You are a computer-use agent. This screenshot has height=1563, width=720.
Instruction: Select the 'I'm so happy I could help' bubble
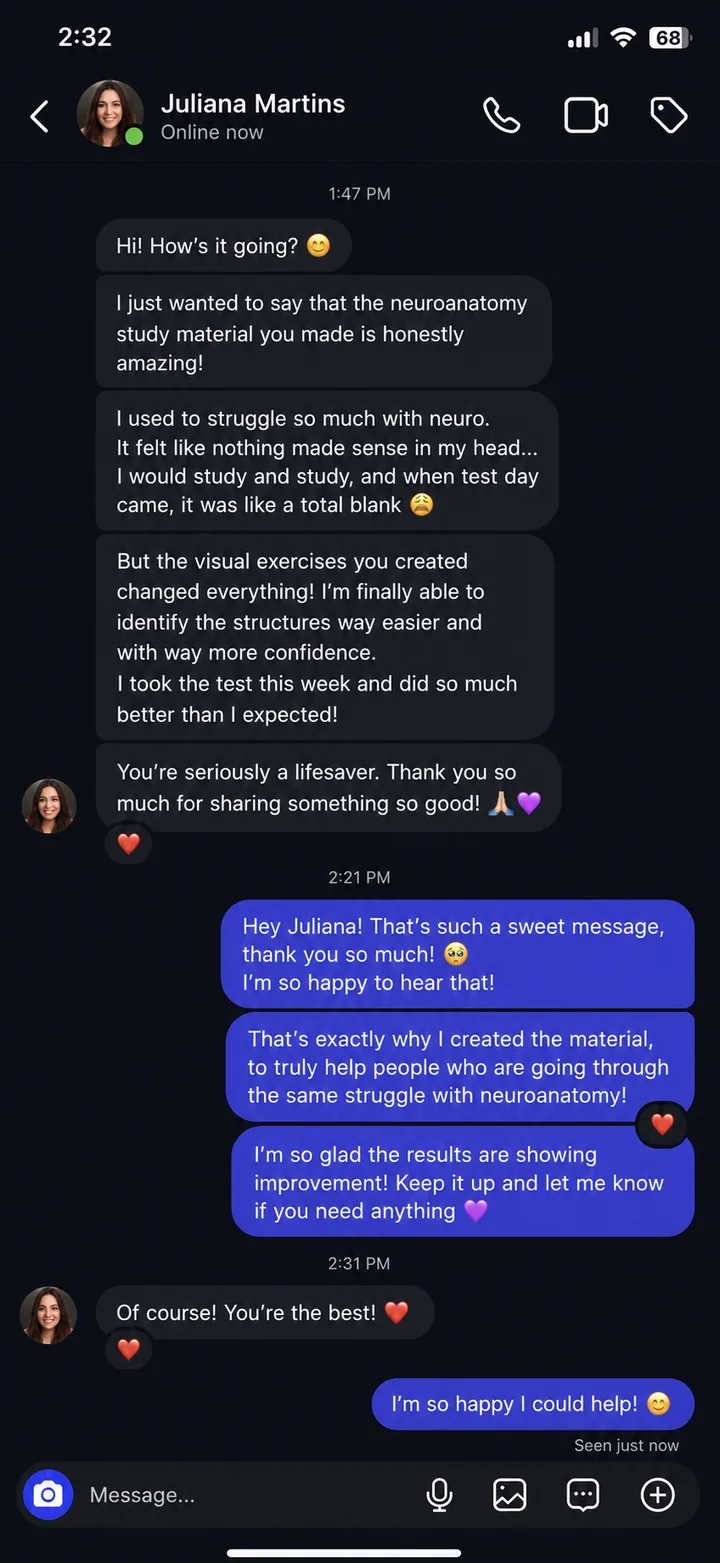pyautogui.click(x=532, y=1404)
